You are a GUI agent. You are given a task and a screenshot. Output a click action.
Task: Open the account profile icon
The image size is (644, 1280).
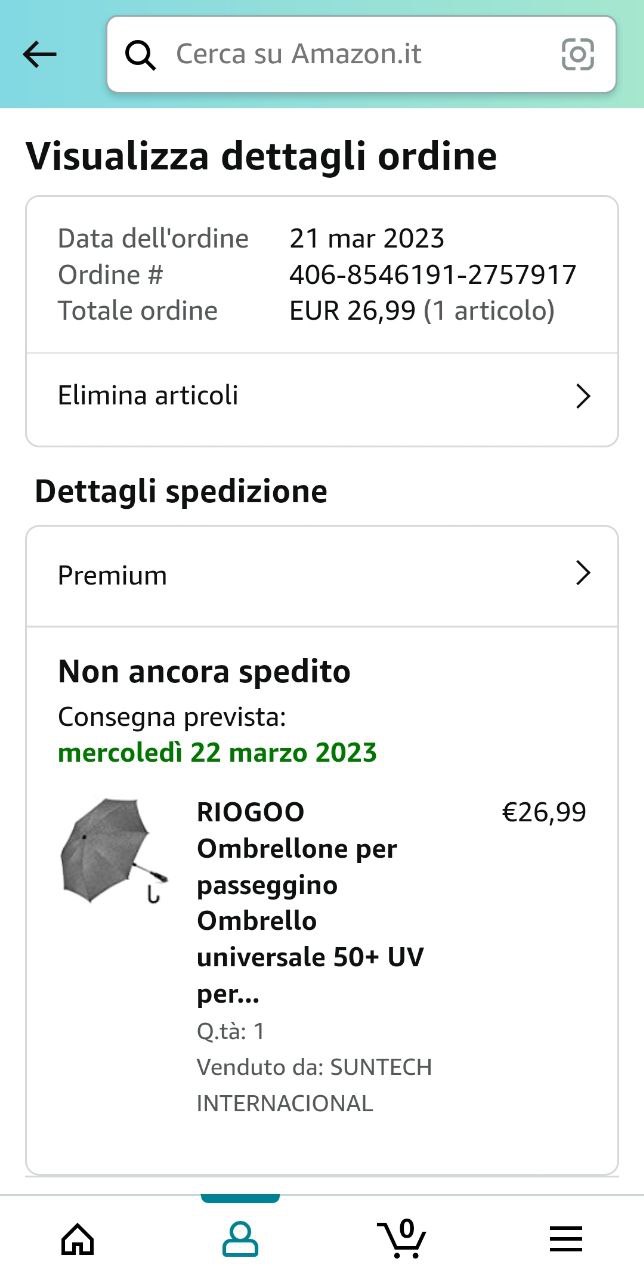(240, 1240)
